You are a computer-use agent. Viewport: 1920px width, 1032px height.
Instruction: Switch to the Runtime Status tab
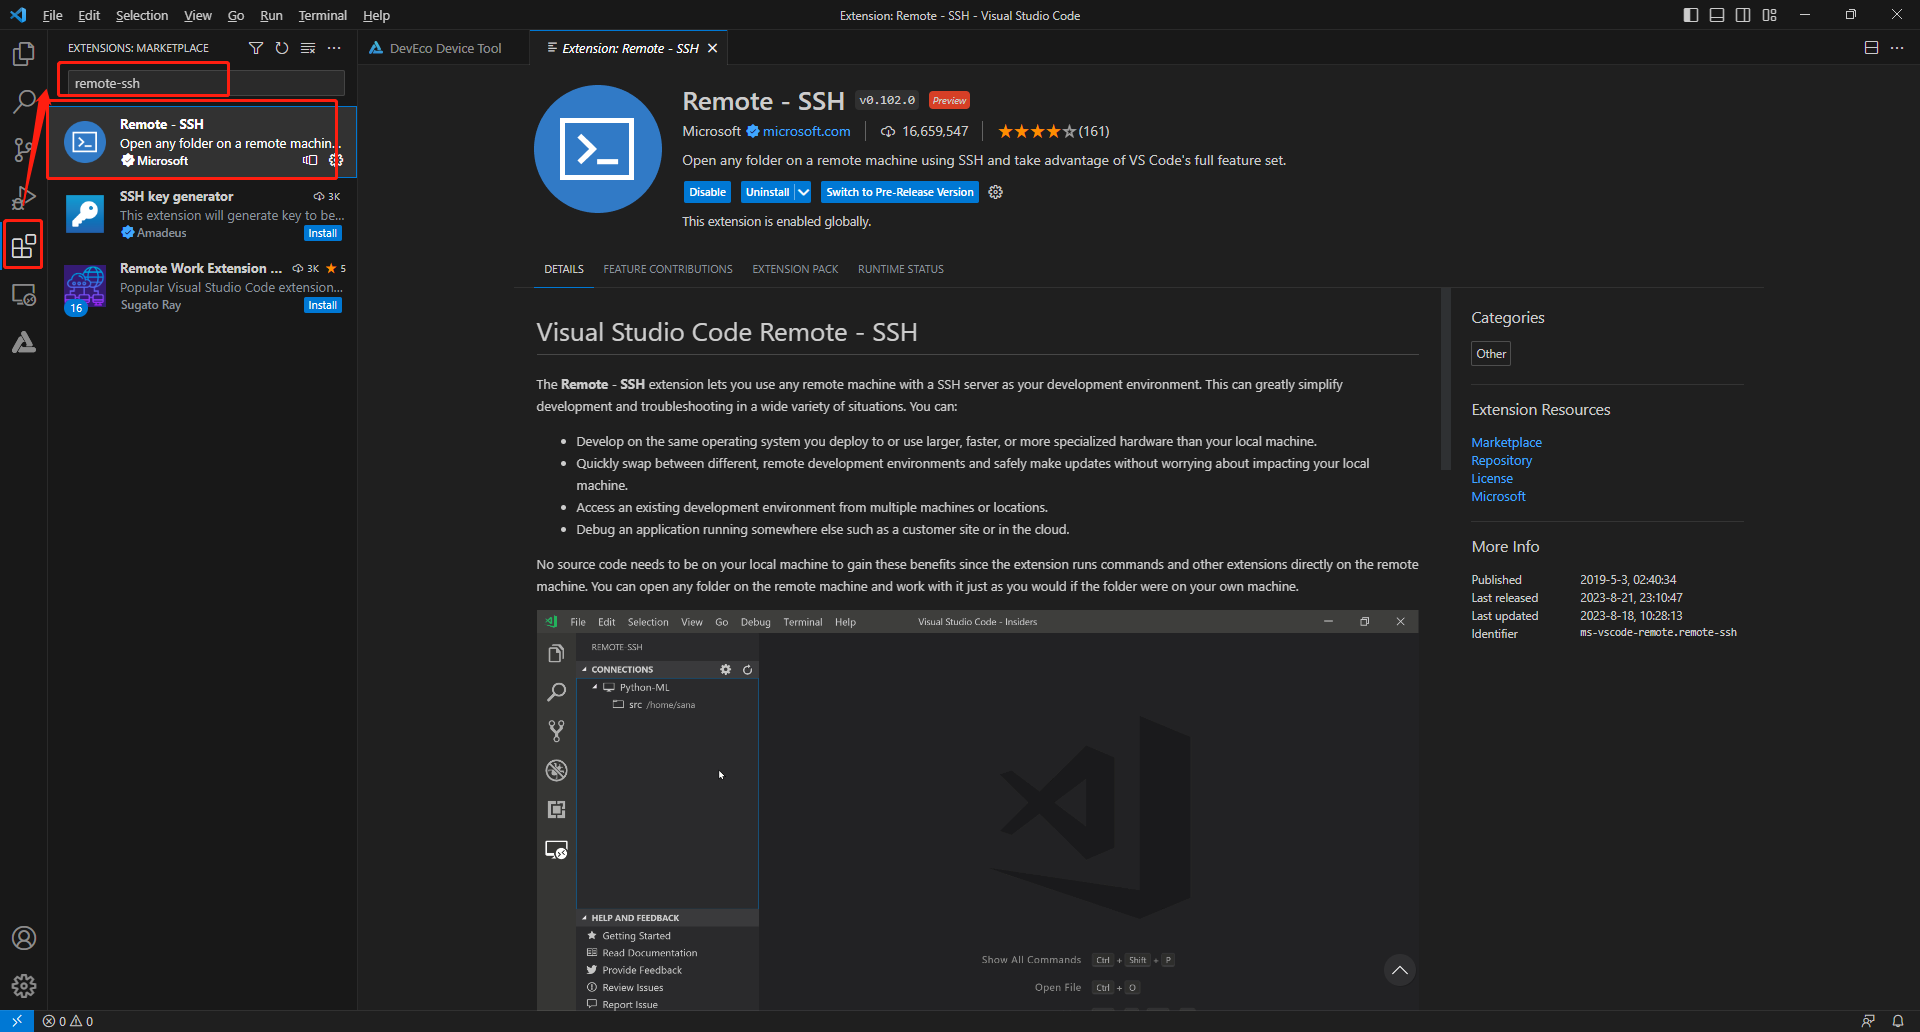coord(901,269)
